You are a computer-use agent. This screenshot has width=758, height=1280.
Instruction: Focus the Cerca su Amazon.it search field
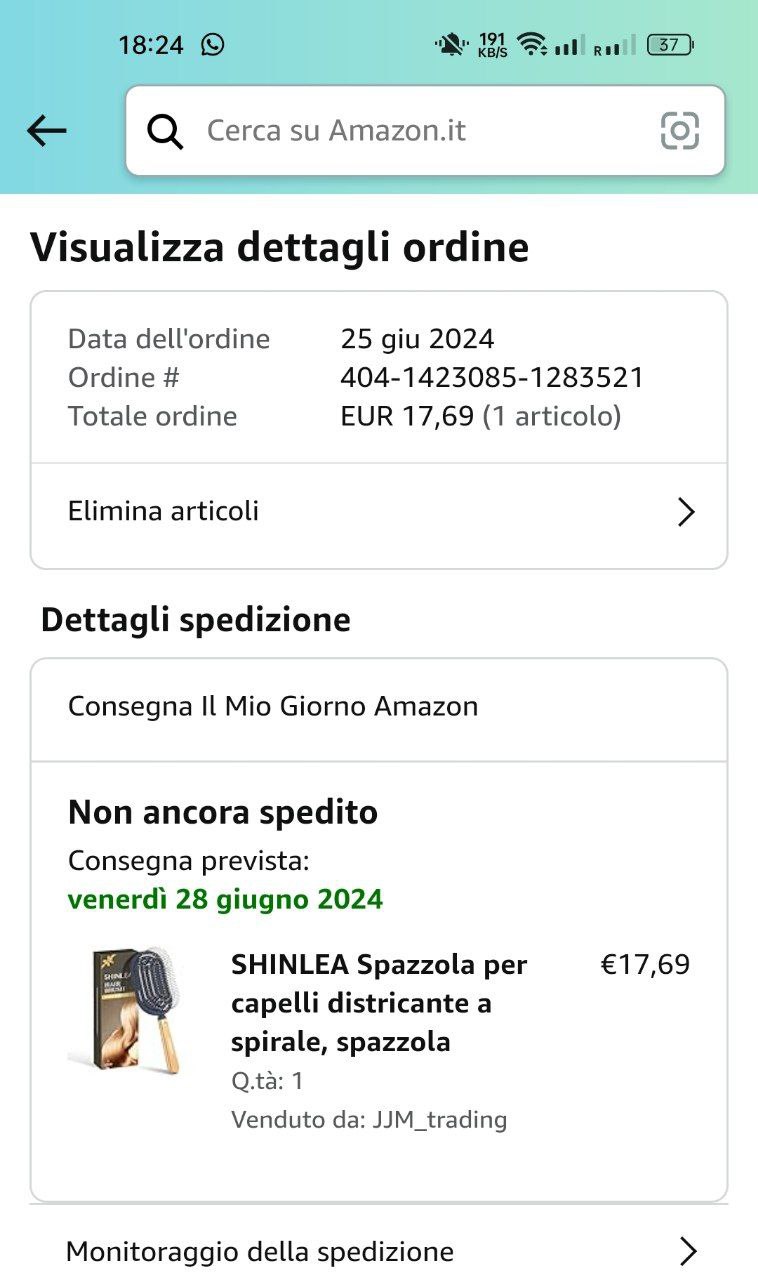click(425, 131)
